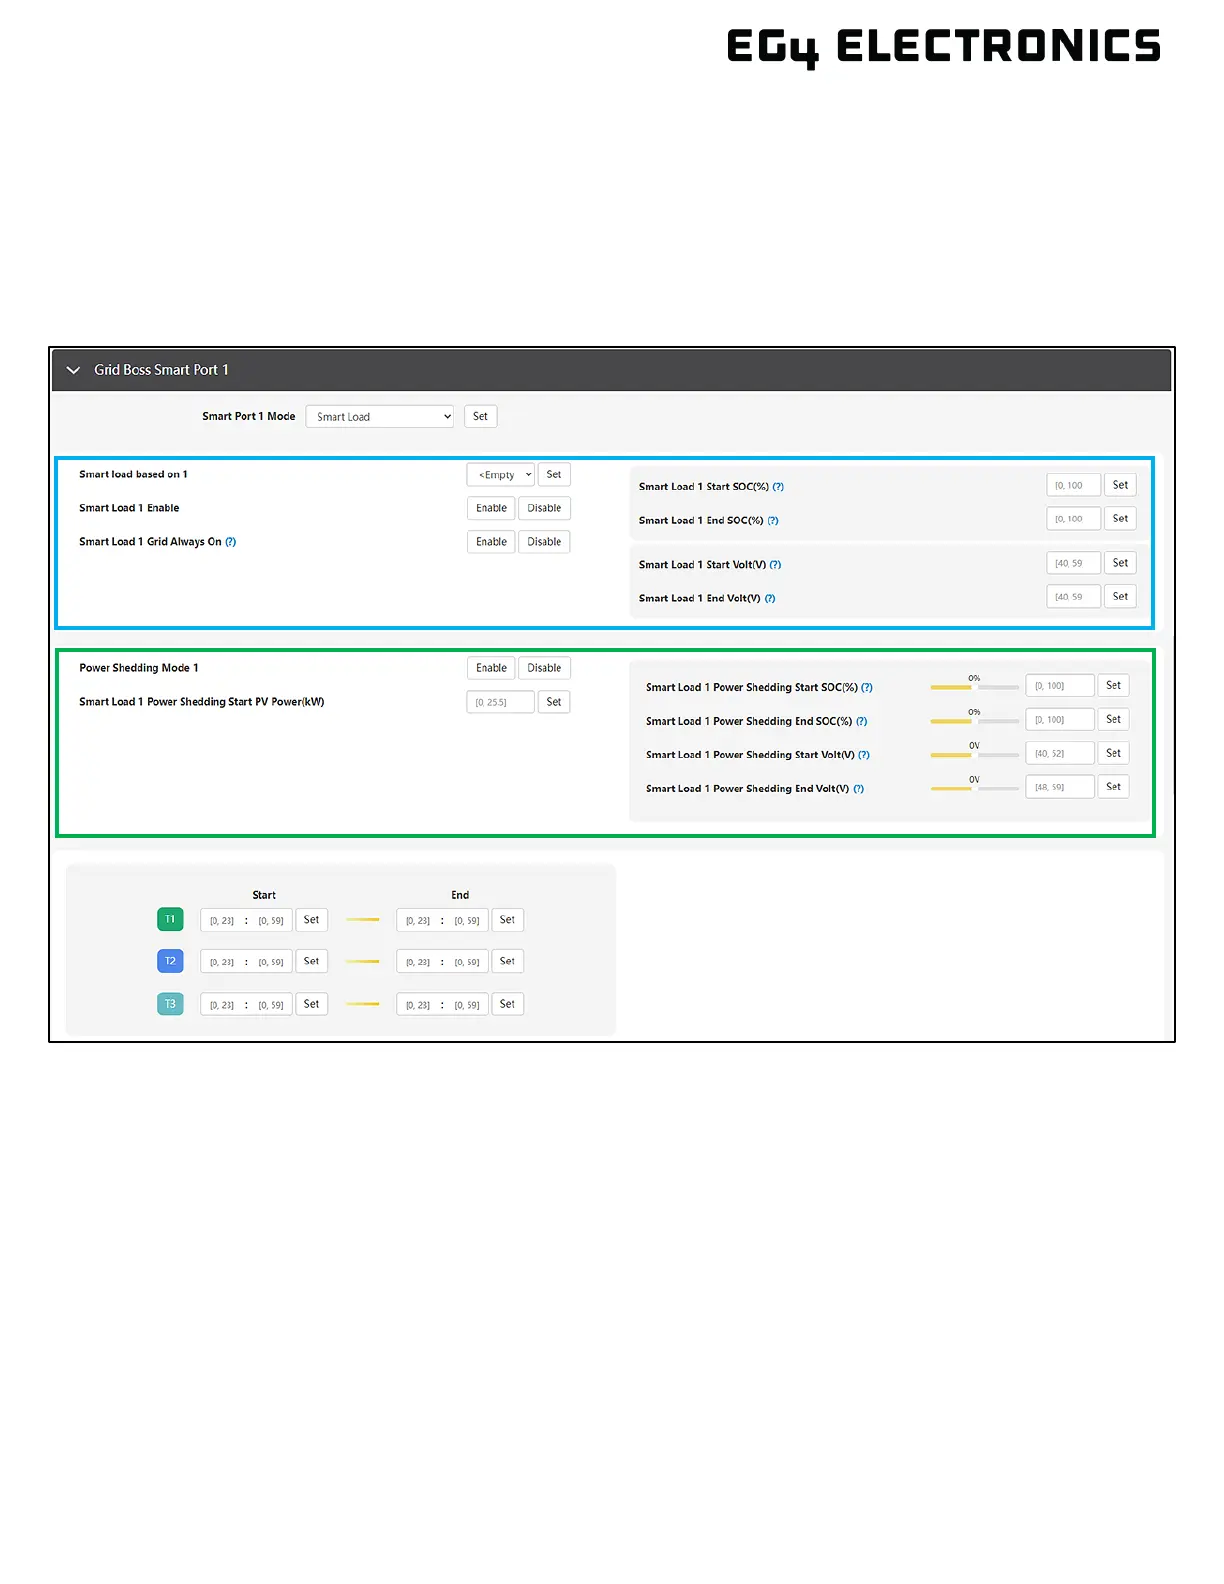The height and width of the screenshot is (1584, 1224).
Task: Enable Smart Load 1
Action: point(491,508)
